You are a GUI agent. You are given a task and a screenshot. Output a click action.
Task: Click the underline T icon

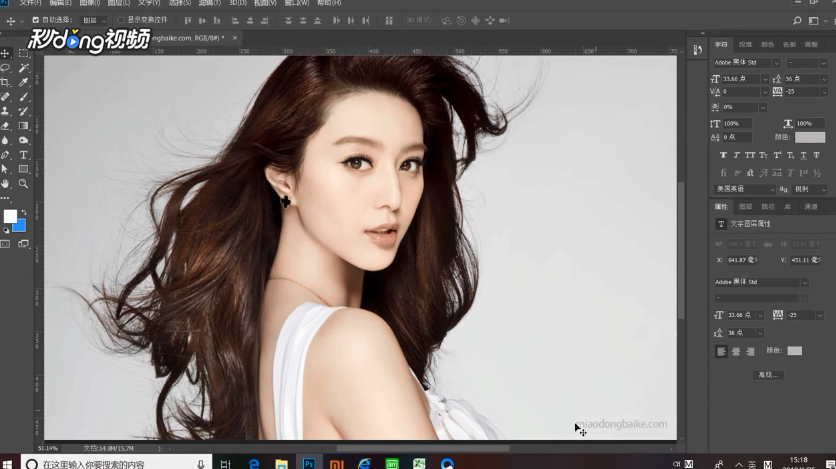click(x=803, y=155)
